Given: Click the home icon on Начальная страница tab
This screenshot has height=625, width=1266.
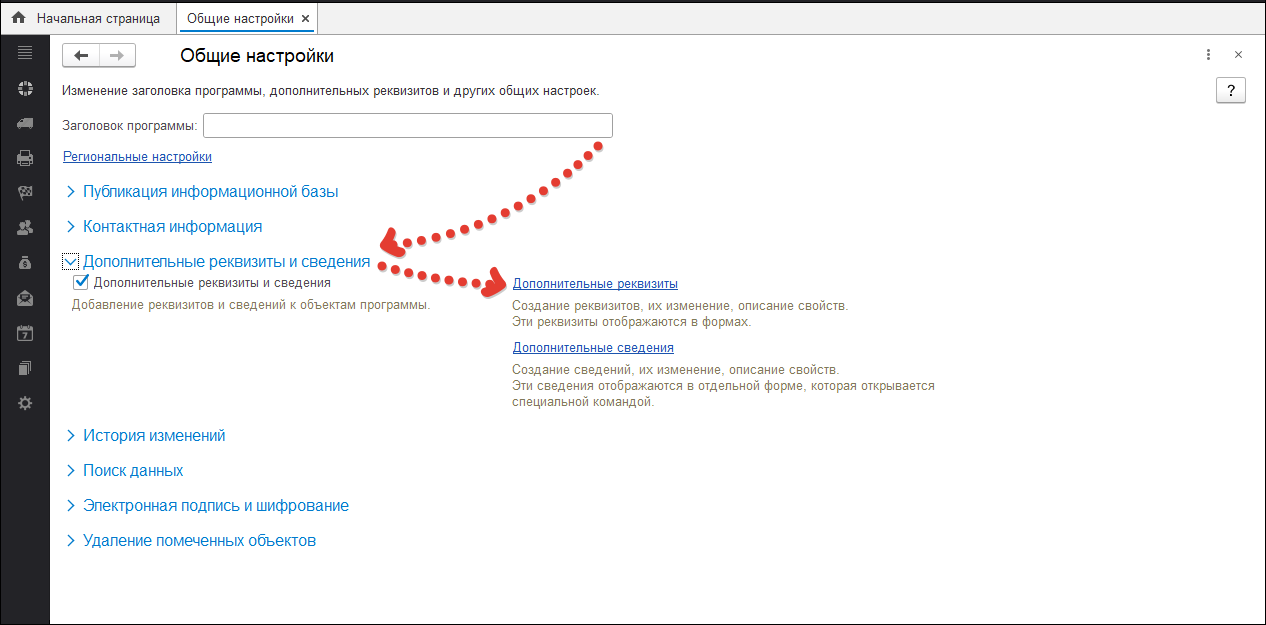Looking at the screenshot, I should (18, 18).
